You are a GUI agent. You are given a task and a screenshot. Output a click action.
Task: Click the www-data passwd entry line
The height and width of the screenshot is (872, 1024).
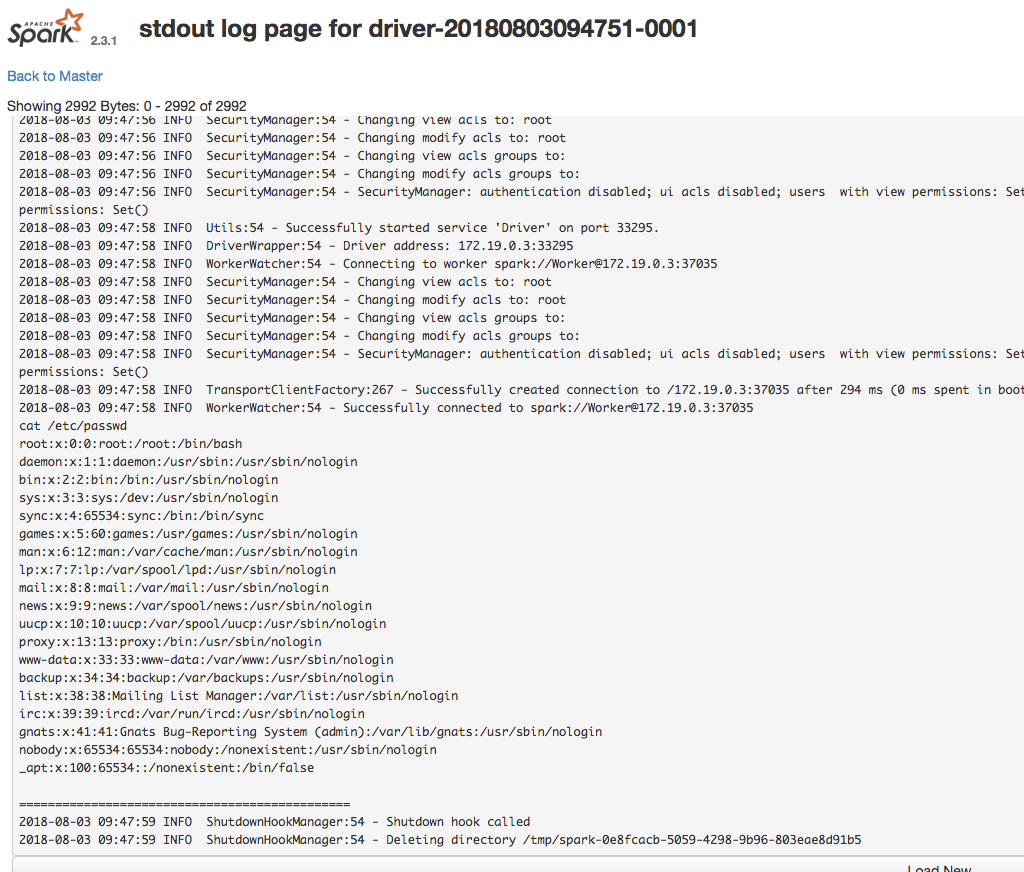pos(206,660)
